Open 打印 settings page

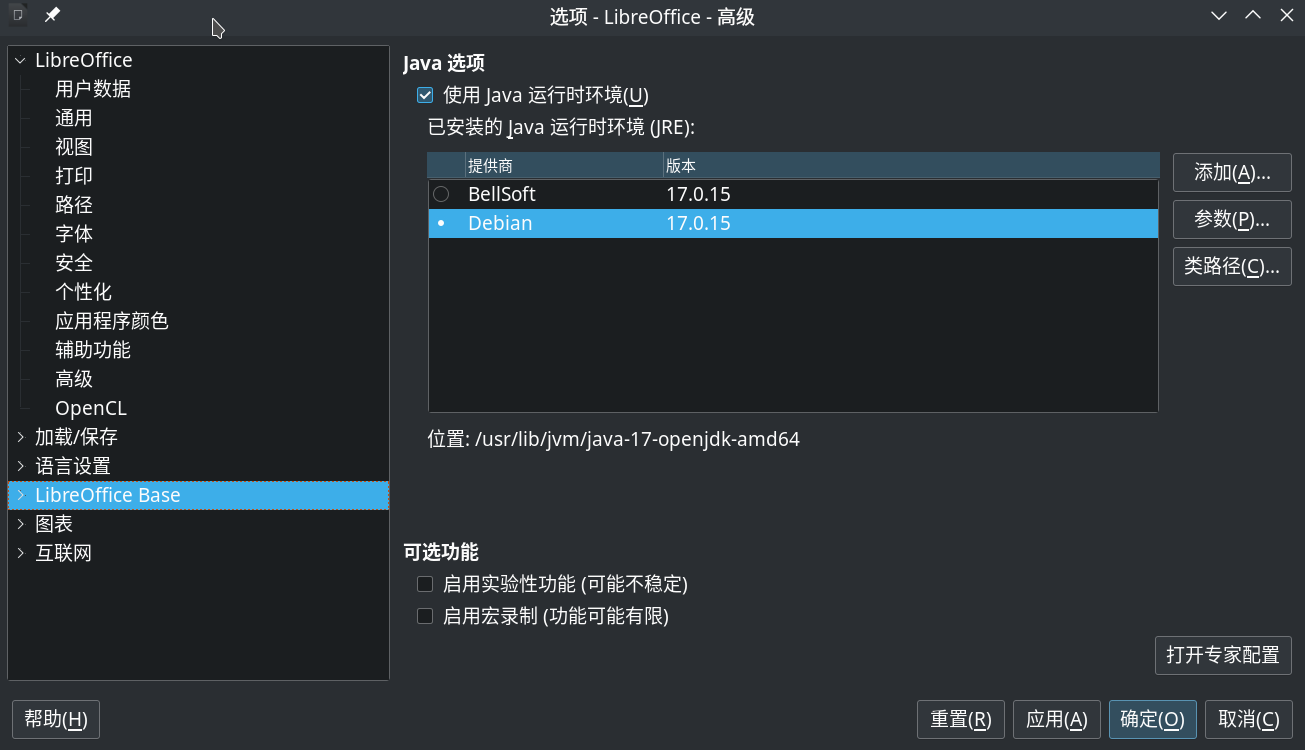tap(74, 176)
